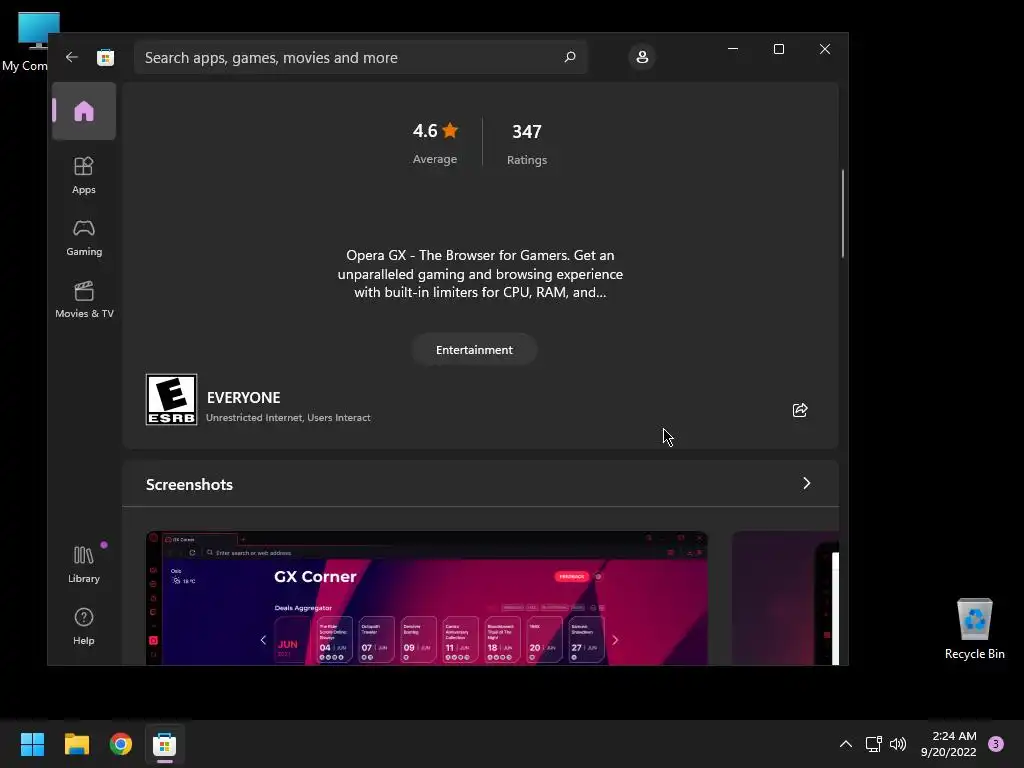Open the Windows Start menu
Image resolution: width=1024 pixels, height=768 pixels.
coord(32,744)
